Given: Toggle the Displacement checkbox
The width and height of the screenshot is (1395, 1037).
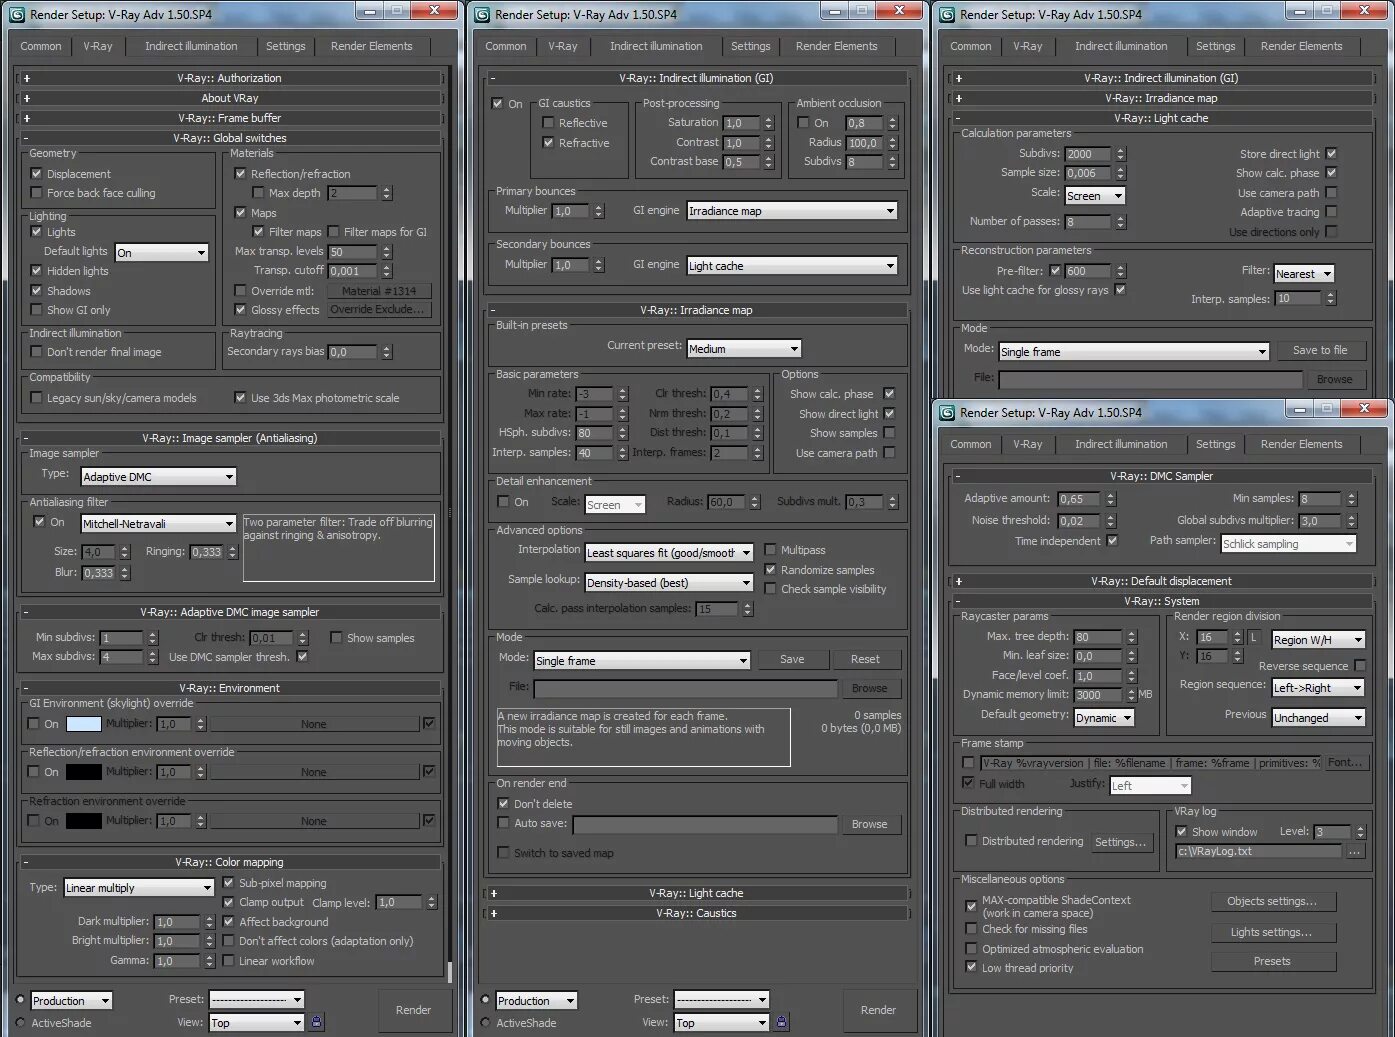Looking at the screenshot, I should [37, 174].
